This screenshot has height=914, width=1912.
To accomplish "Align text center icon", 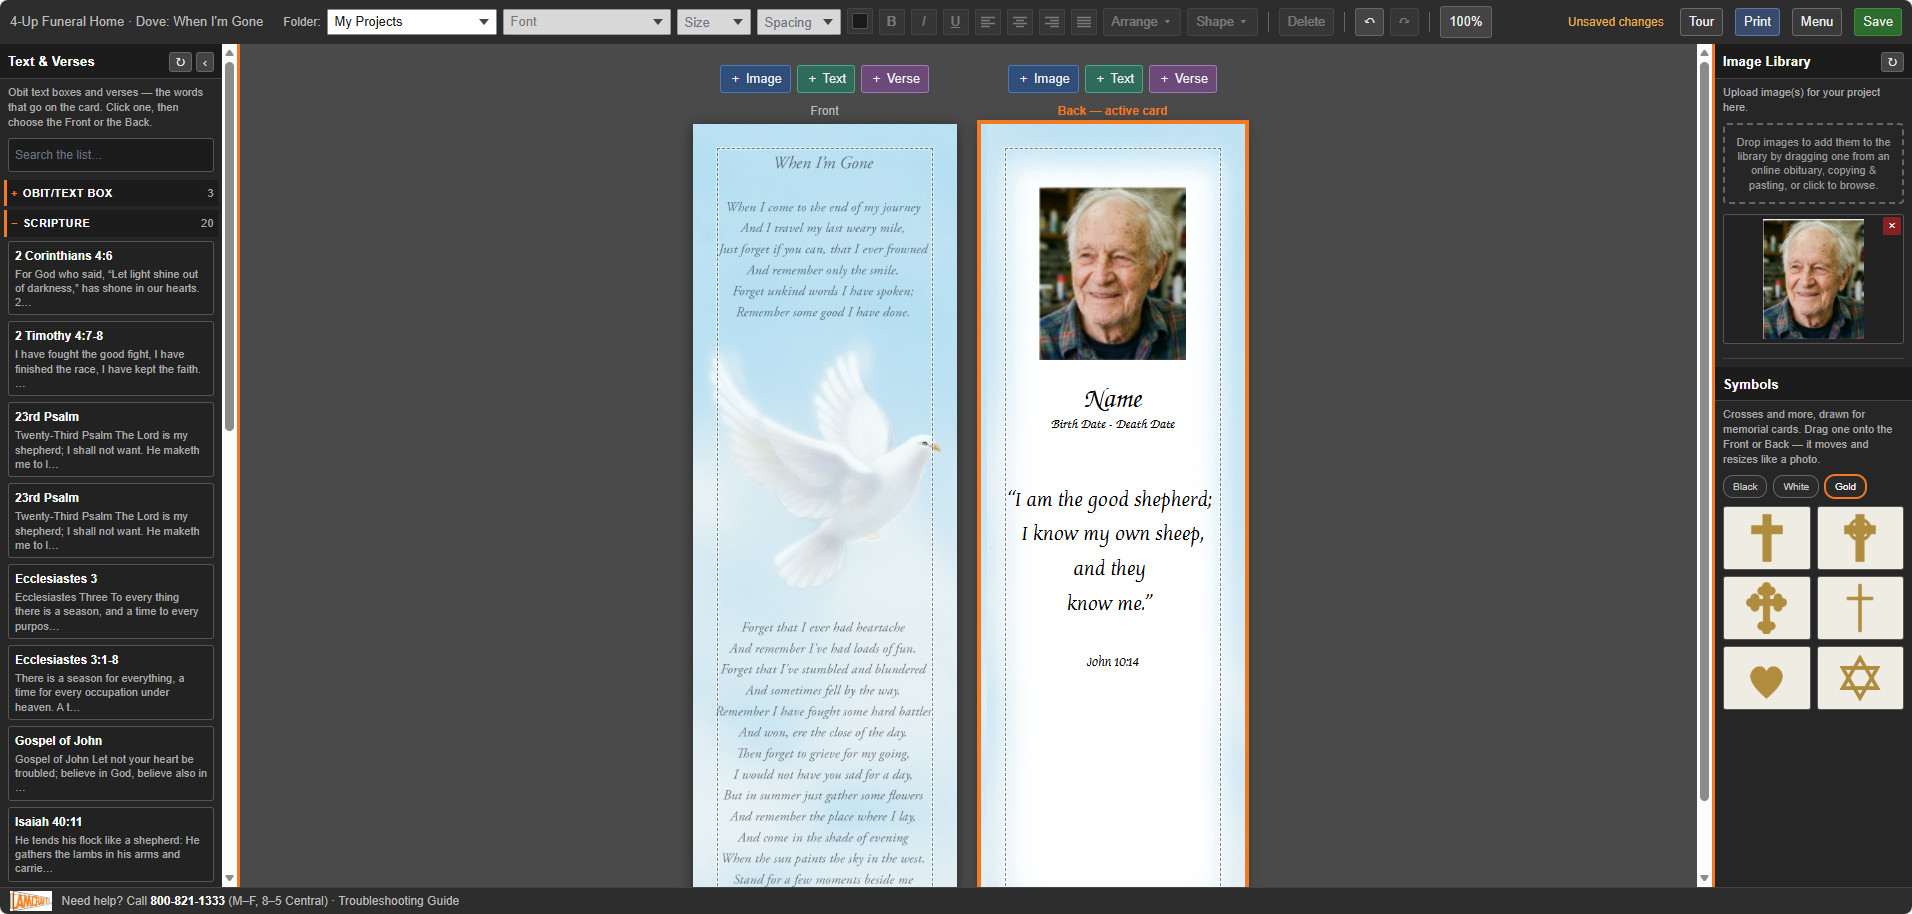I will coord(1019,21).
